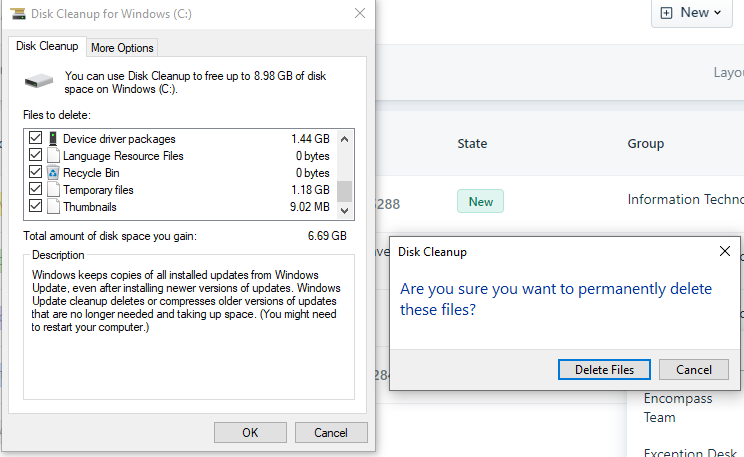744x457 pixels.
Task: Select the Temporary files row text
Action: pyautogui.click(x=98, y=190)
